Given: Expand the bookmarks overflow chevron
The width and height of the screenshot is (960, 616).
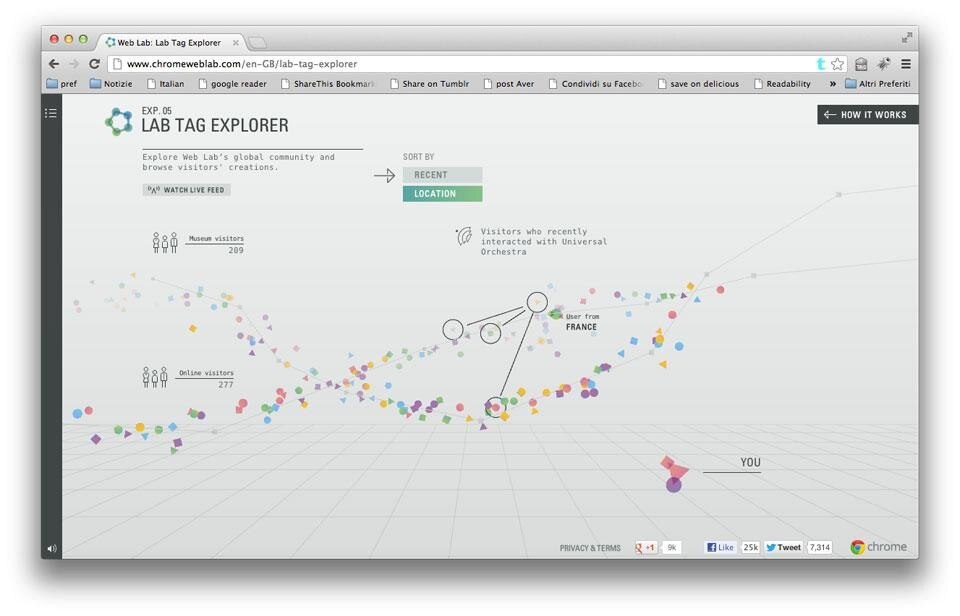Looking at the screenshot, I should (832, 84).
